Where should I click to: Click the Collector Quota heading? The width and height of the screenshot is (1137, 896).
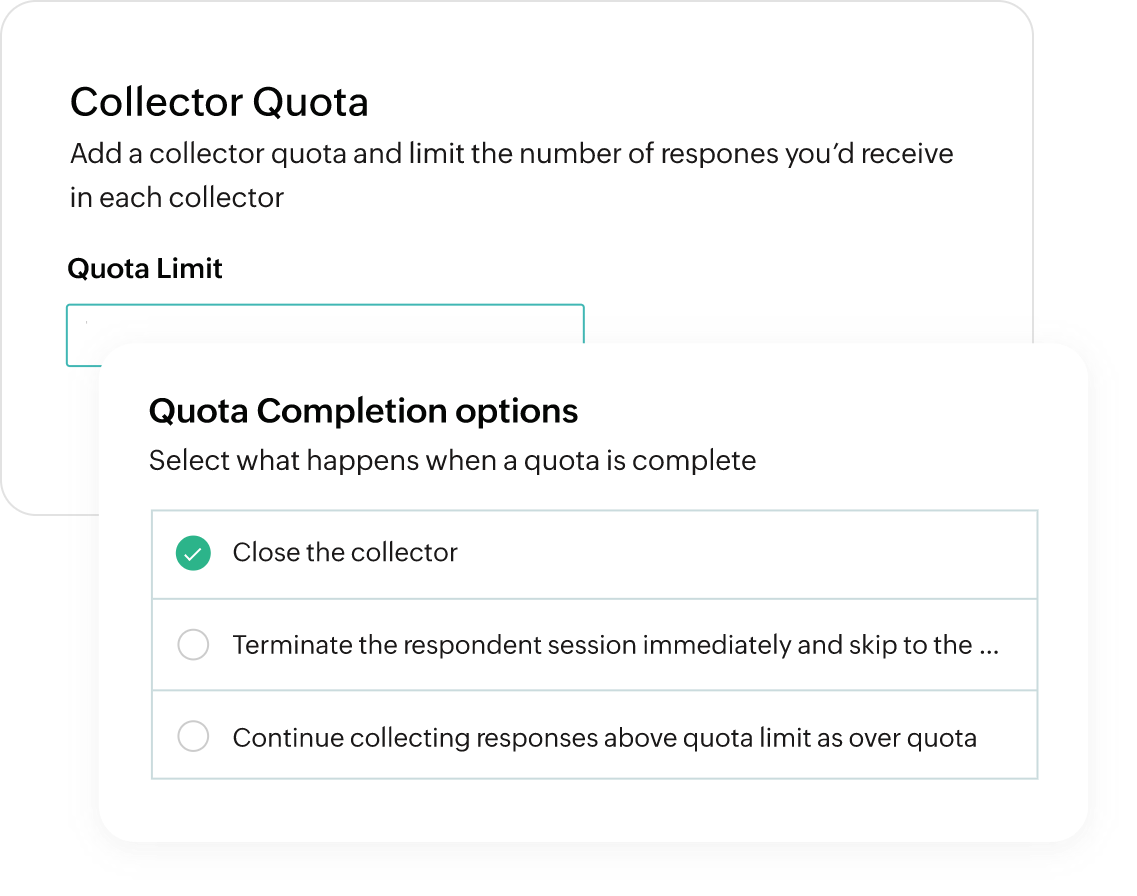coord(219,102)
